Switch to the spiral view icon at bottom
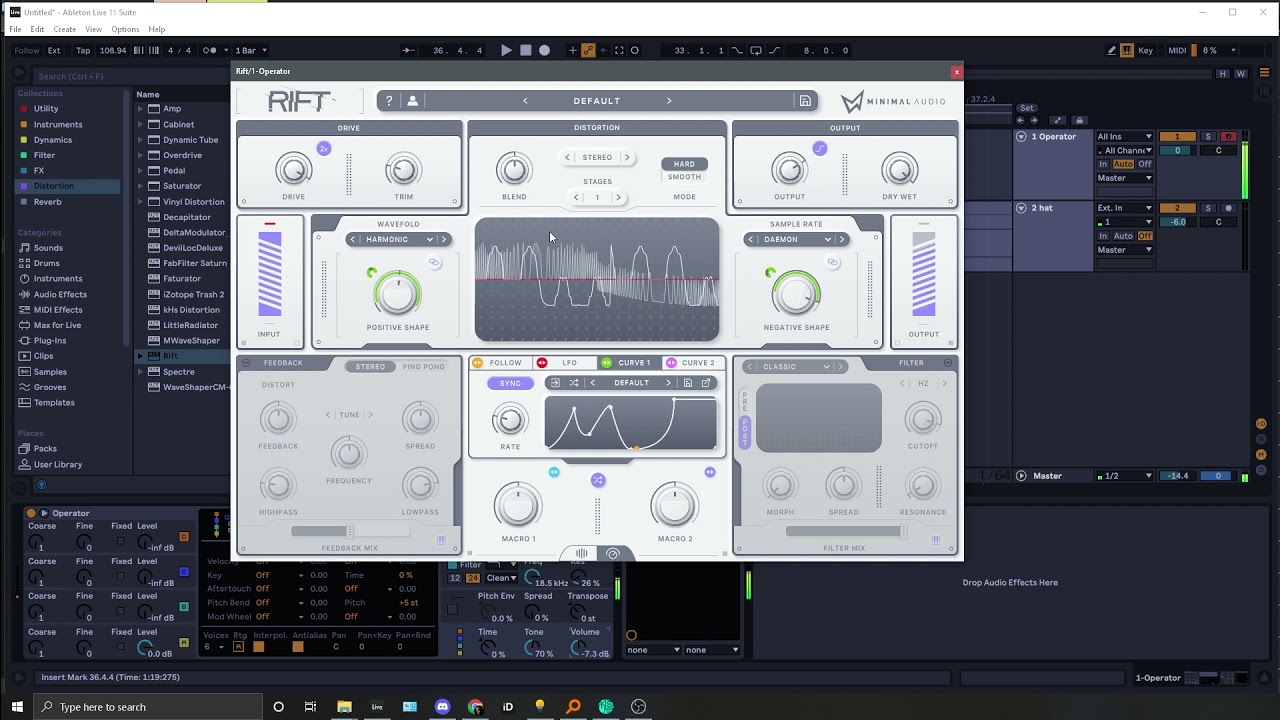This screenshot has width=1280, height=720. 613,553
